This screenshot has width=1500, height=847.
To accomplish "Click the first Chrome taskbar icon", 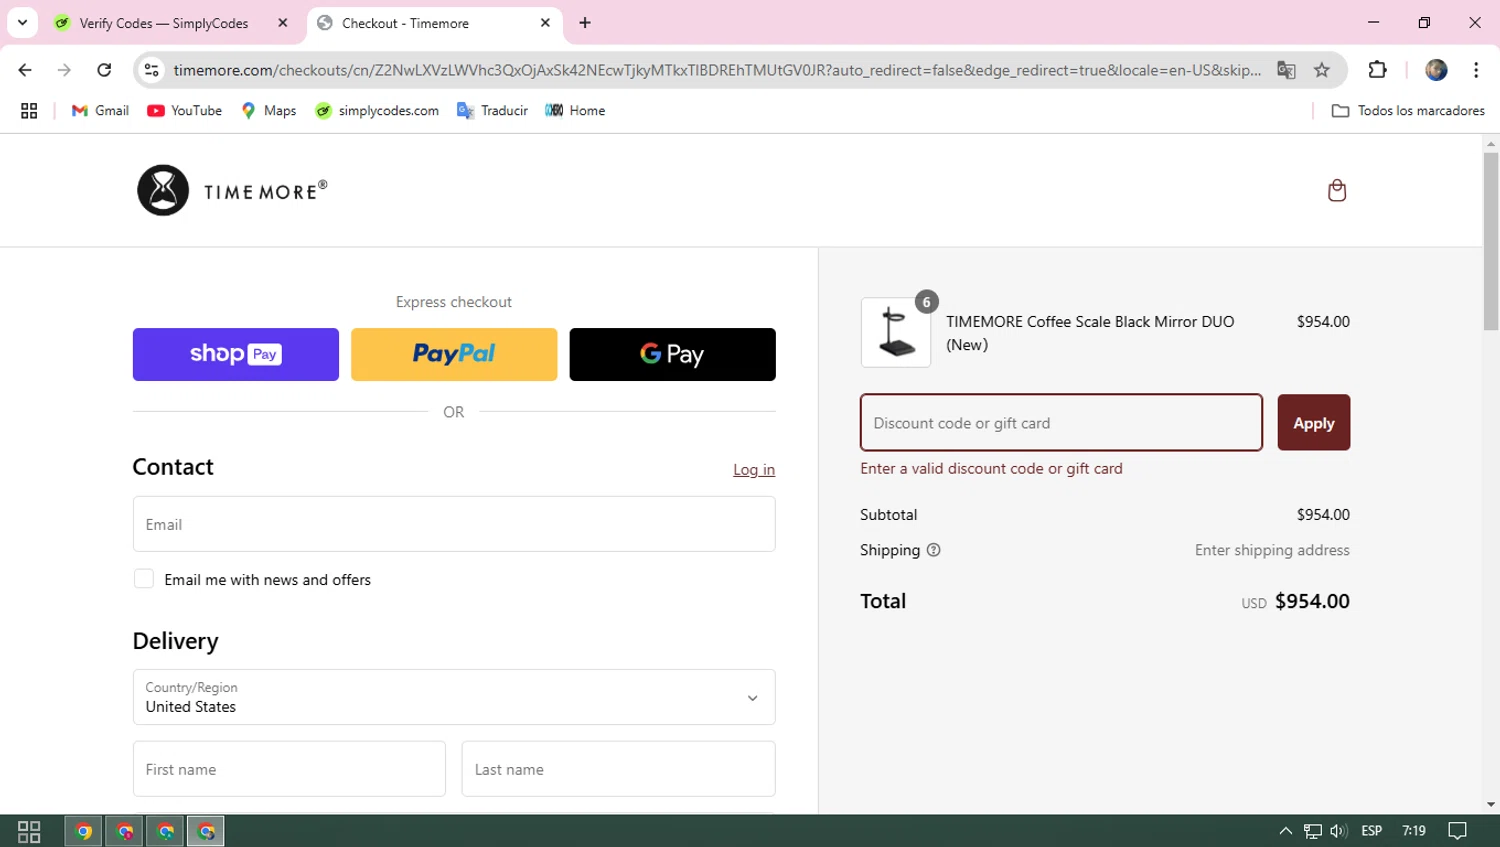I will [84, 831].
